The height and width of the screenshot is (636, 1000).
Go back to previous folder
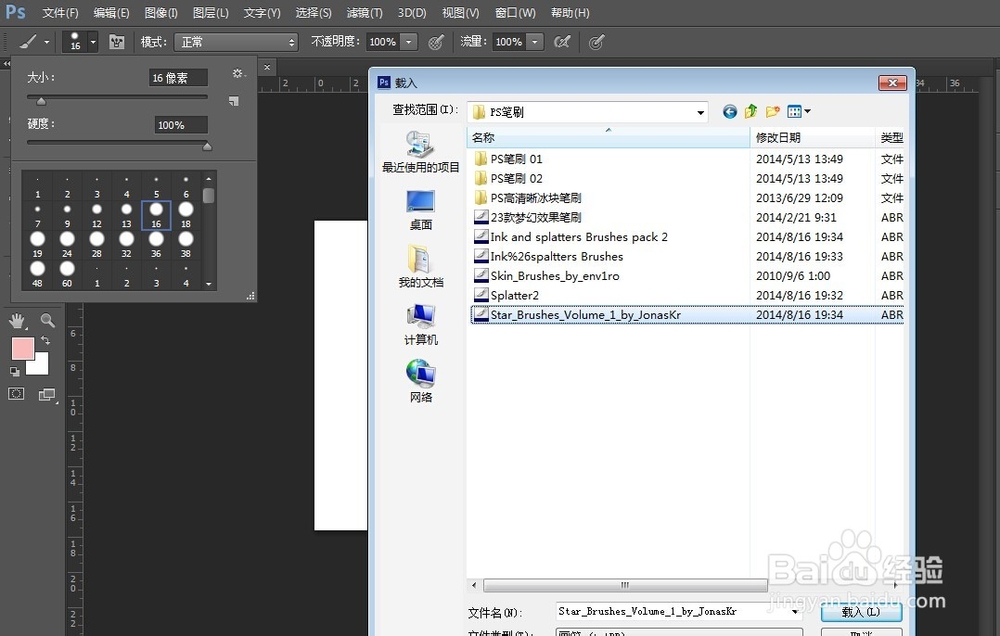(730, 112)
